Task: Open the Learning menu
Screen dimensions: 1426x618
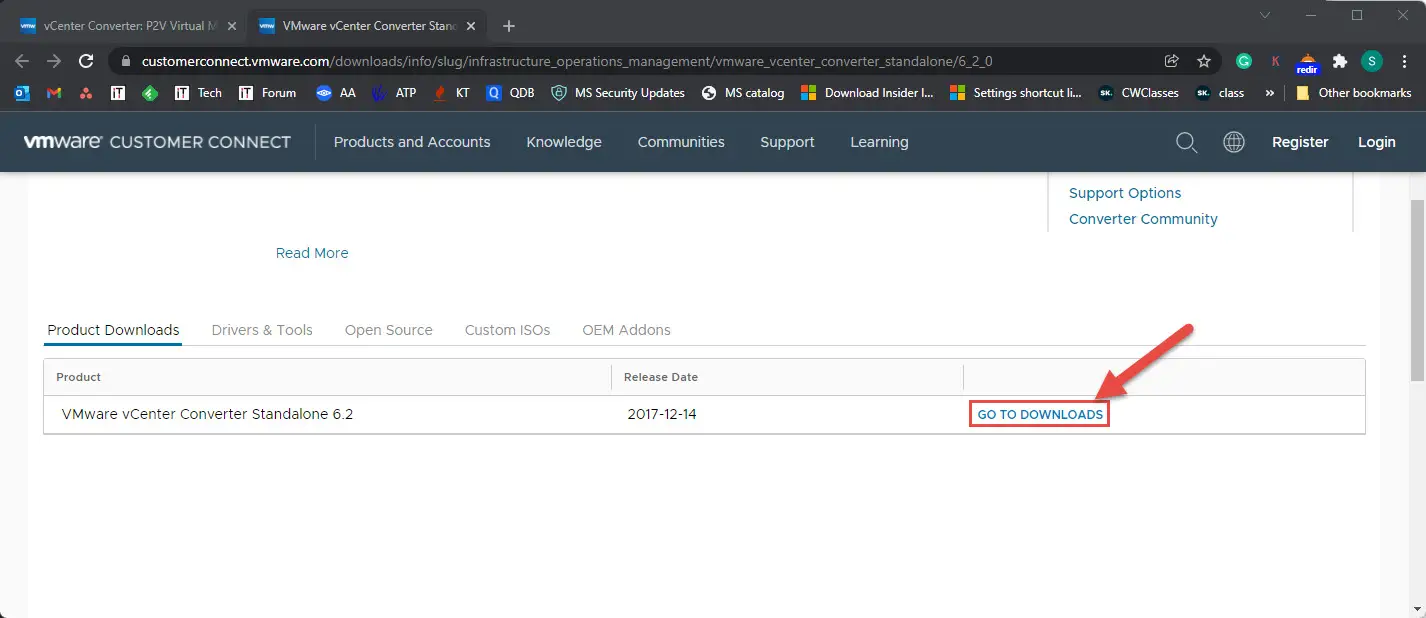Action: tap(879, 142)
